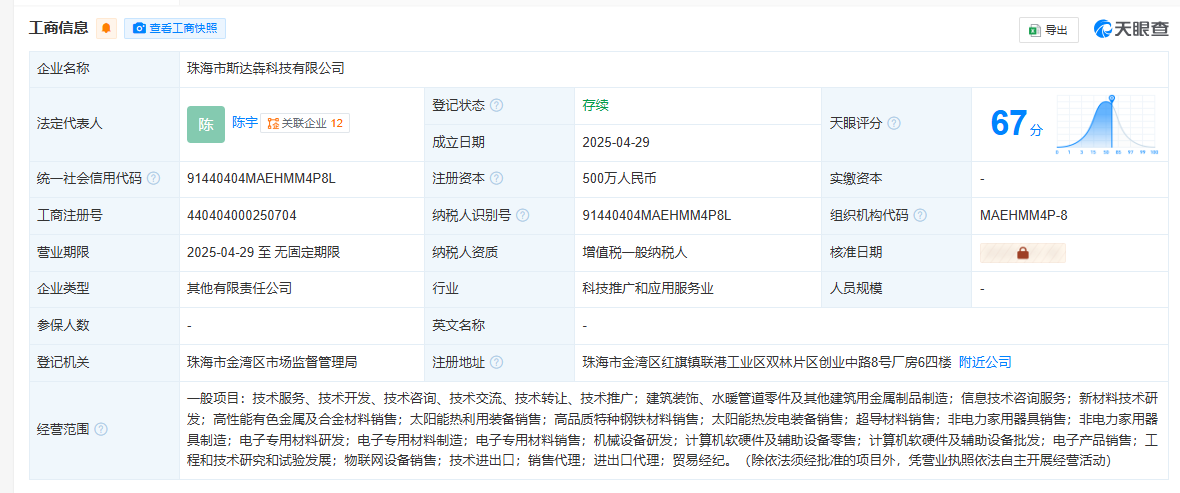Screen dimensions: 1180x493
Task: Click the 经营范围 business scope paragraph
Action: pyautogui.click(x=672, y=429)
